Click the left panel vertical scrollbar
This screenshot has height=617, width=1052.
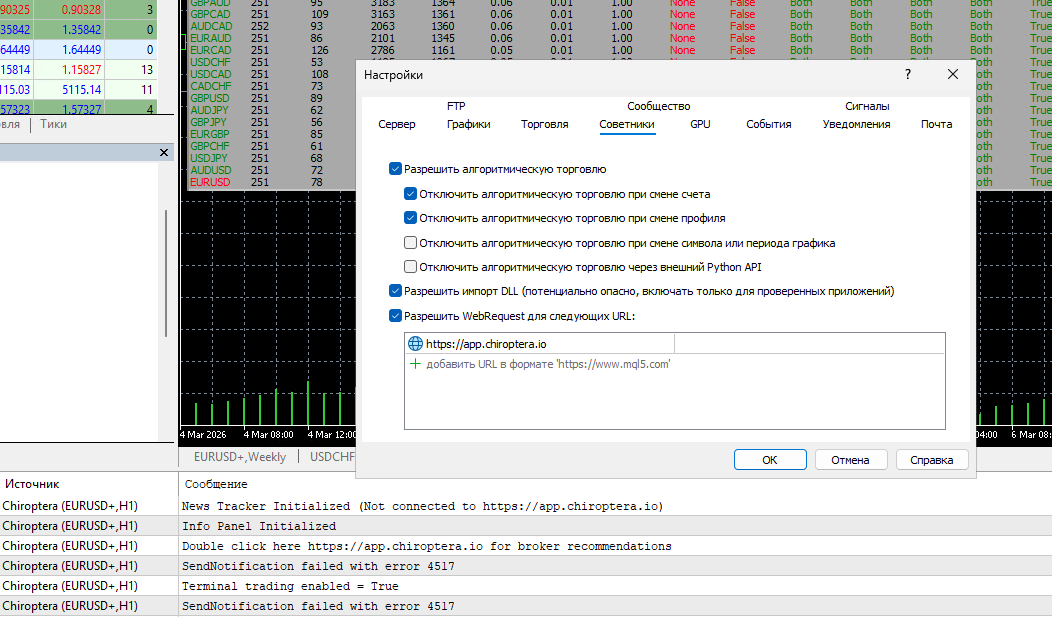166,274
